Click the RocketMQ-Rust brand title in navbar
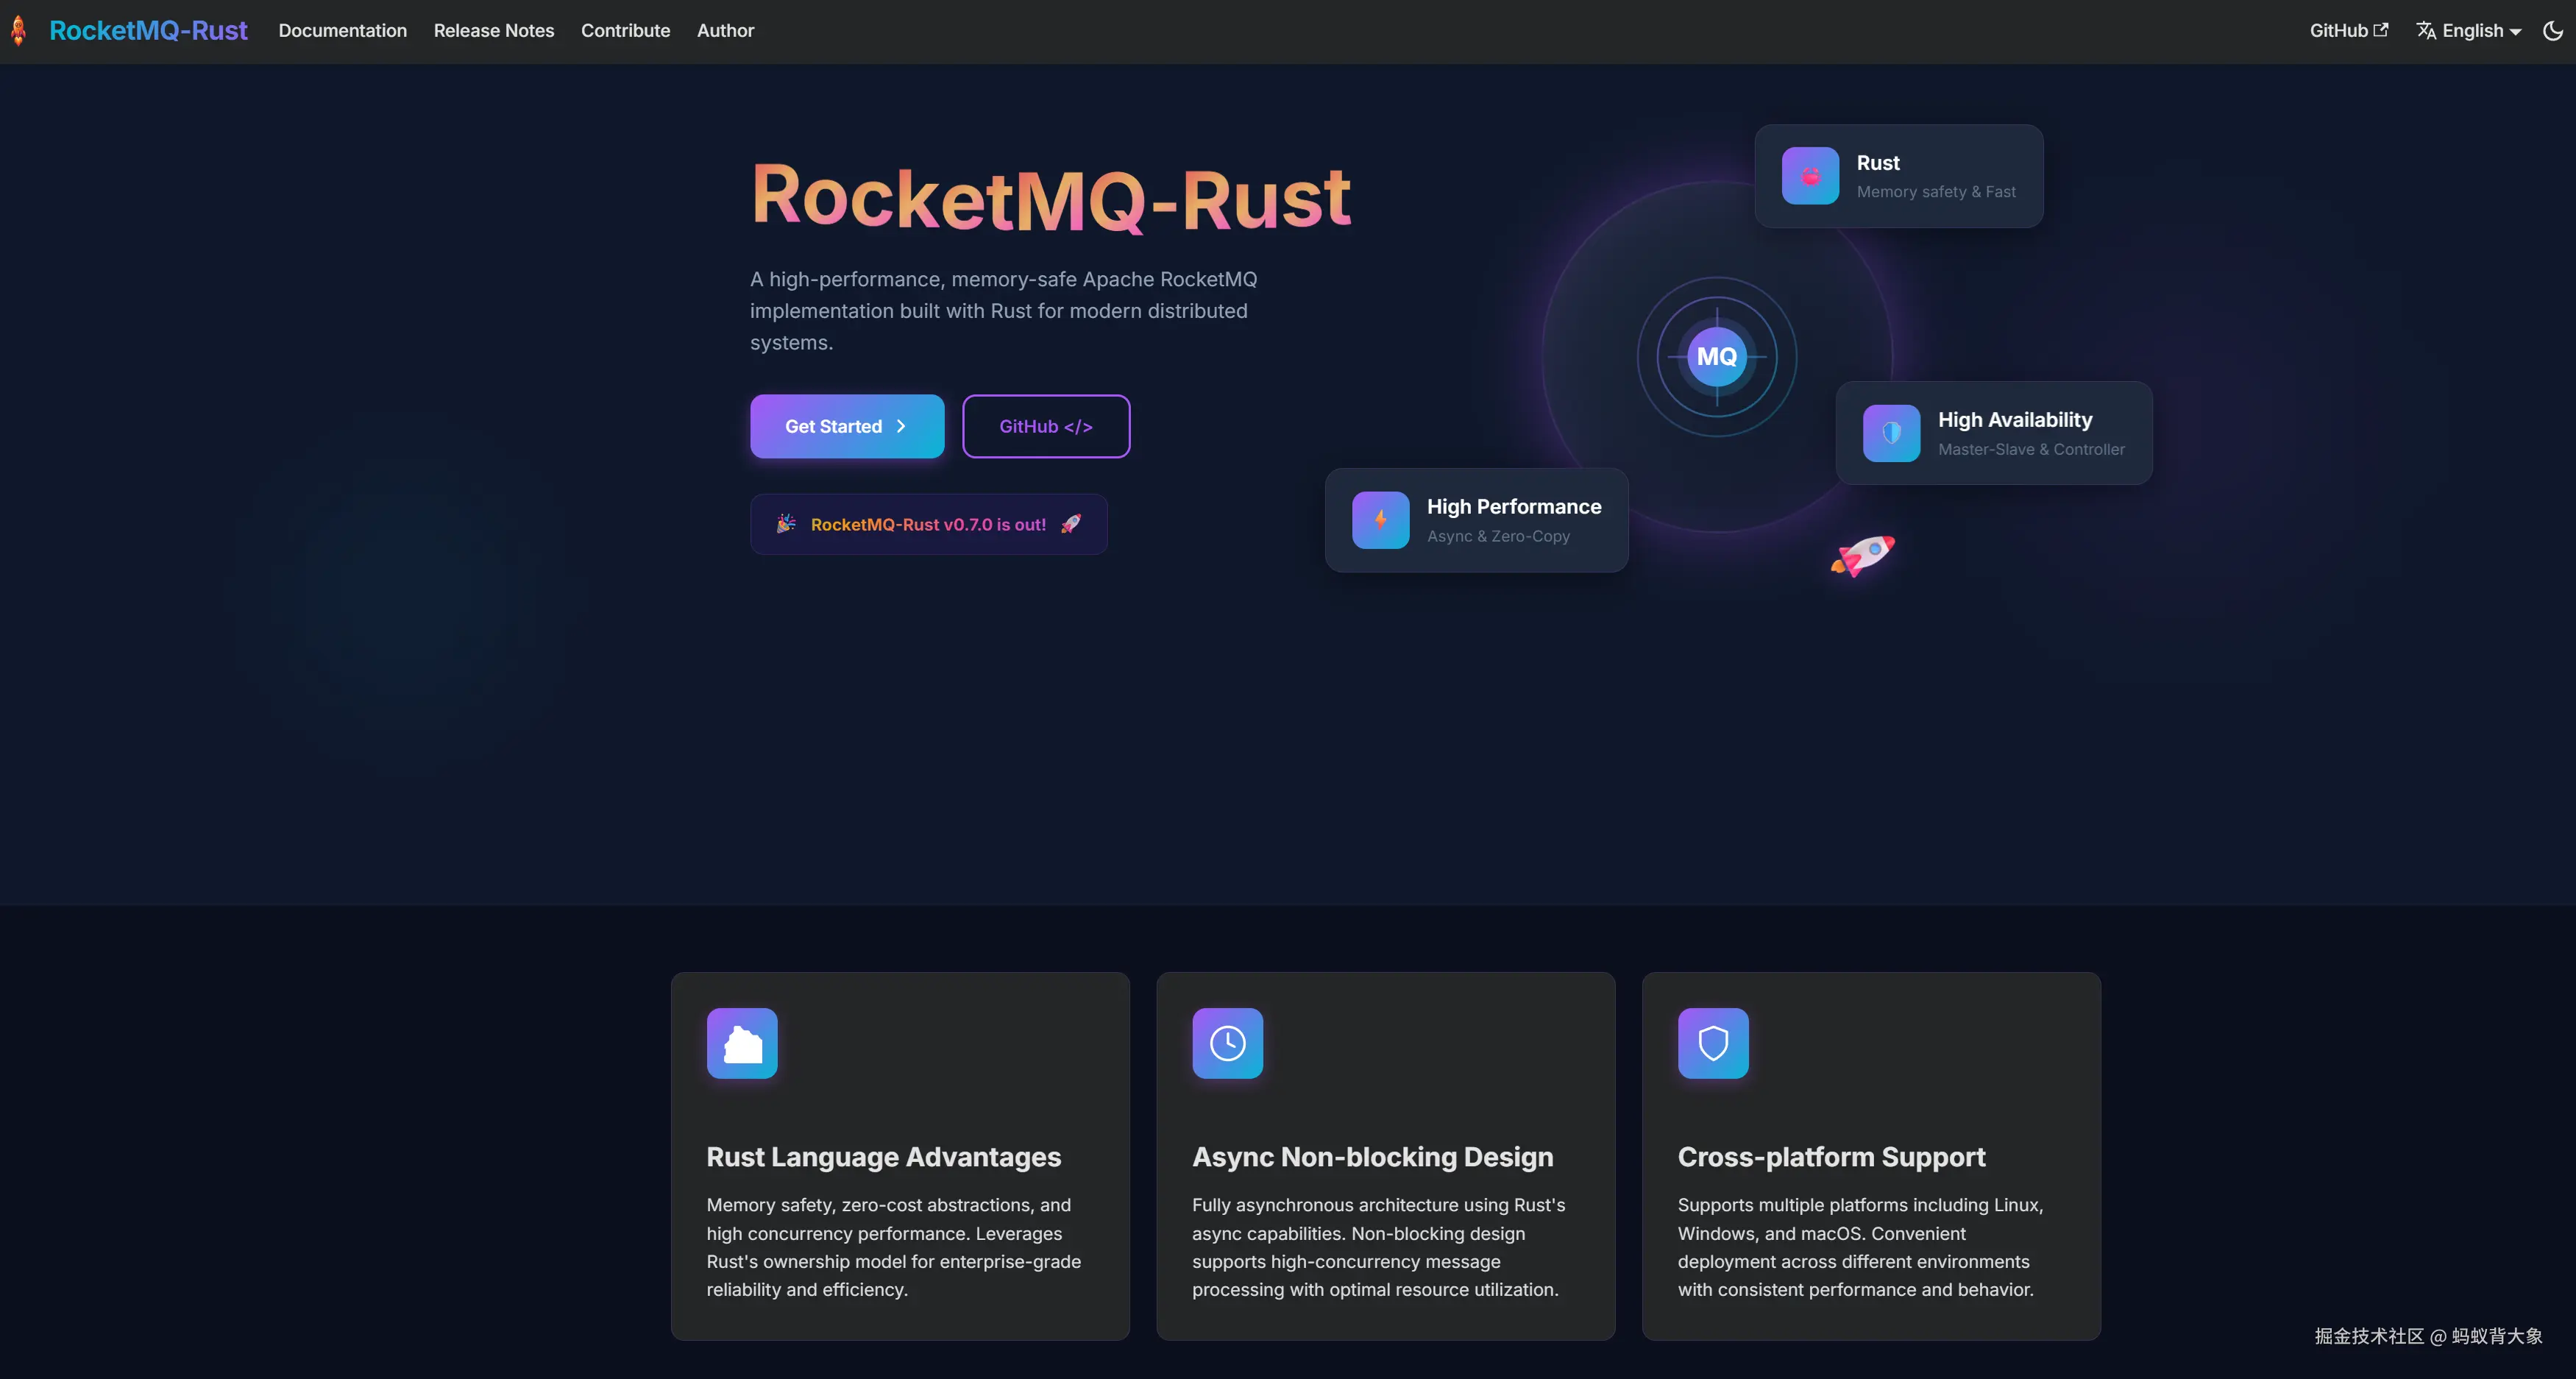The image size is (2576, 1379). [148, 31]
